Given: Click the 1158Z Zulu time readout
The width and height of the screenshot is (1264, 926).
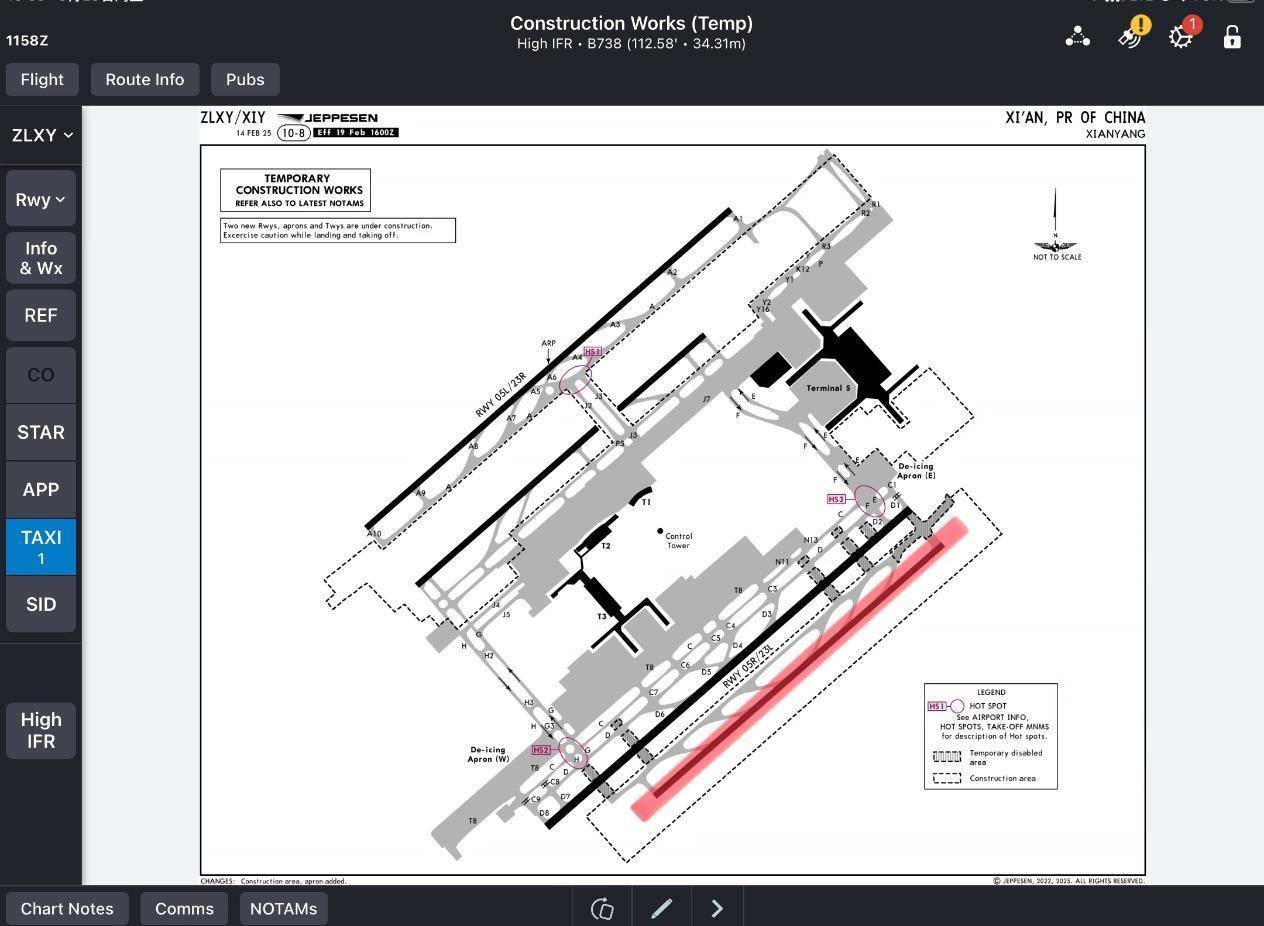Looking at the screenshot, I should point(27,40).
